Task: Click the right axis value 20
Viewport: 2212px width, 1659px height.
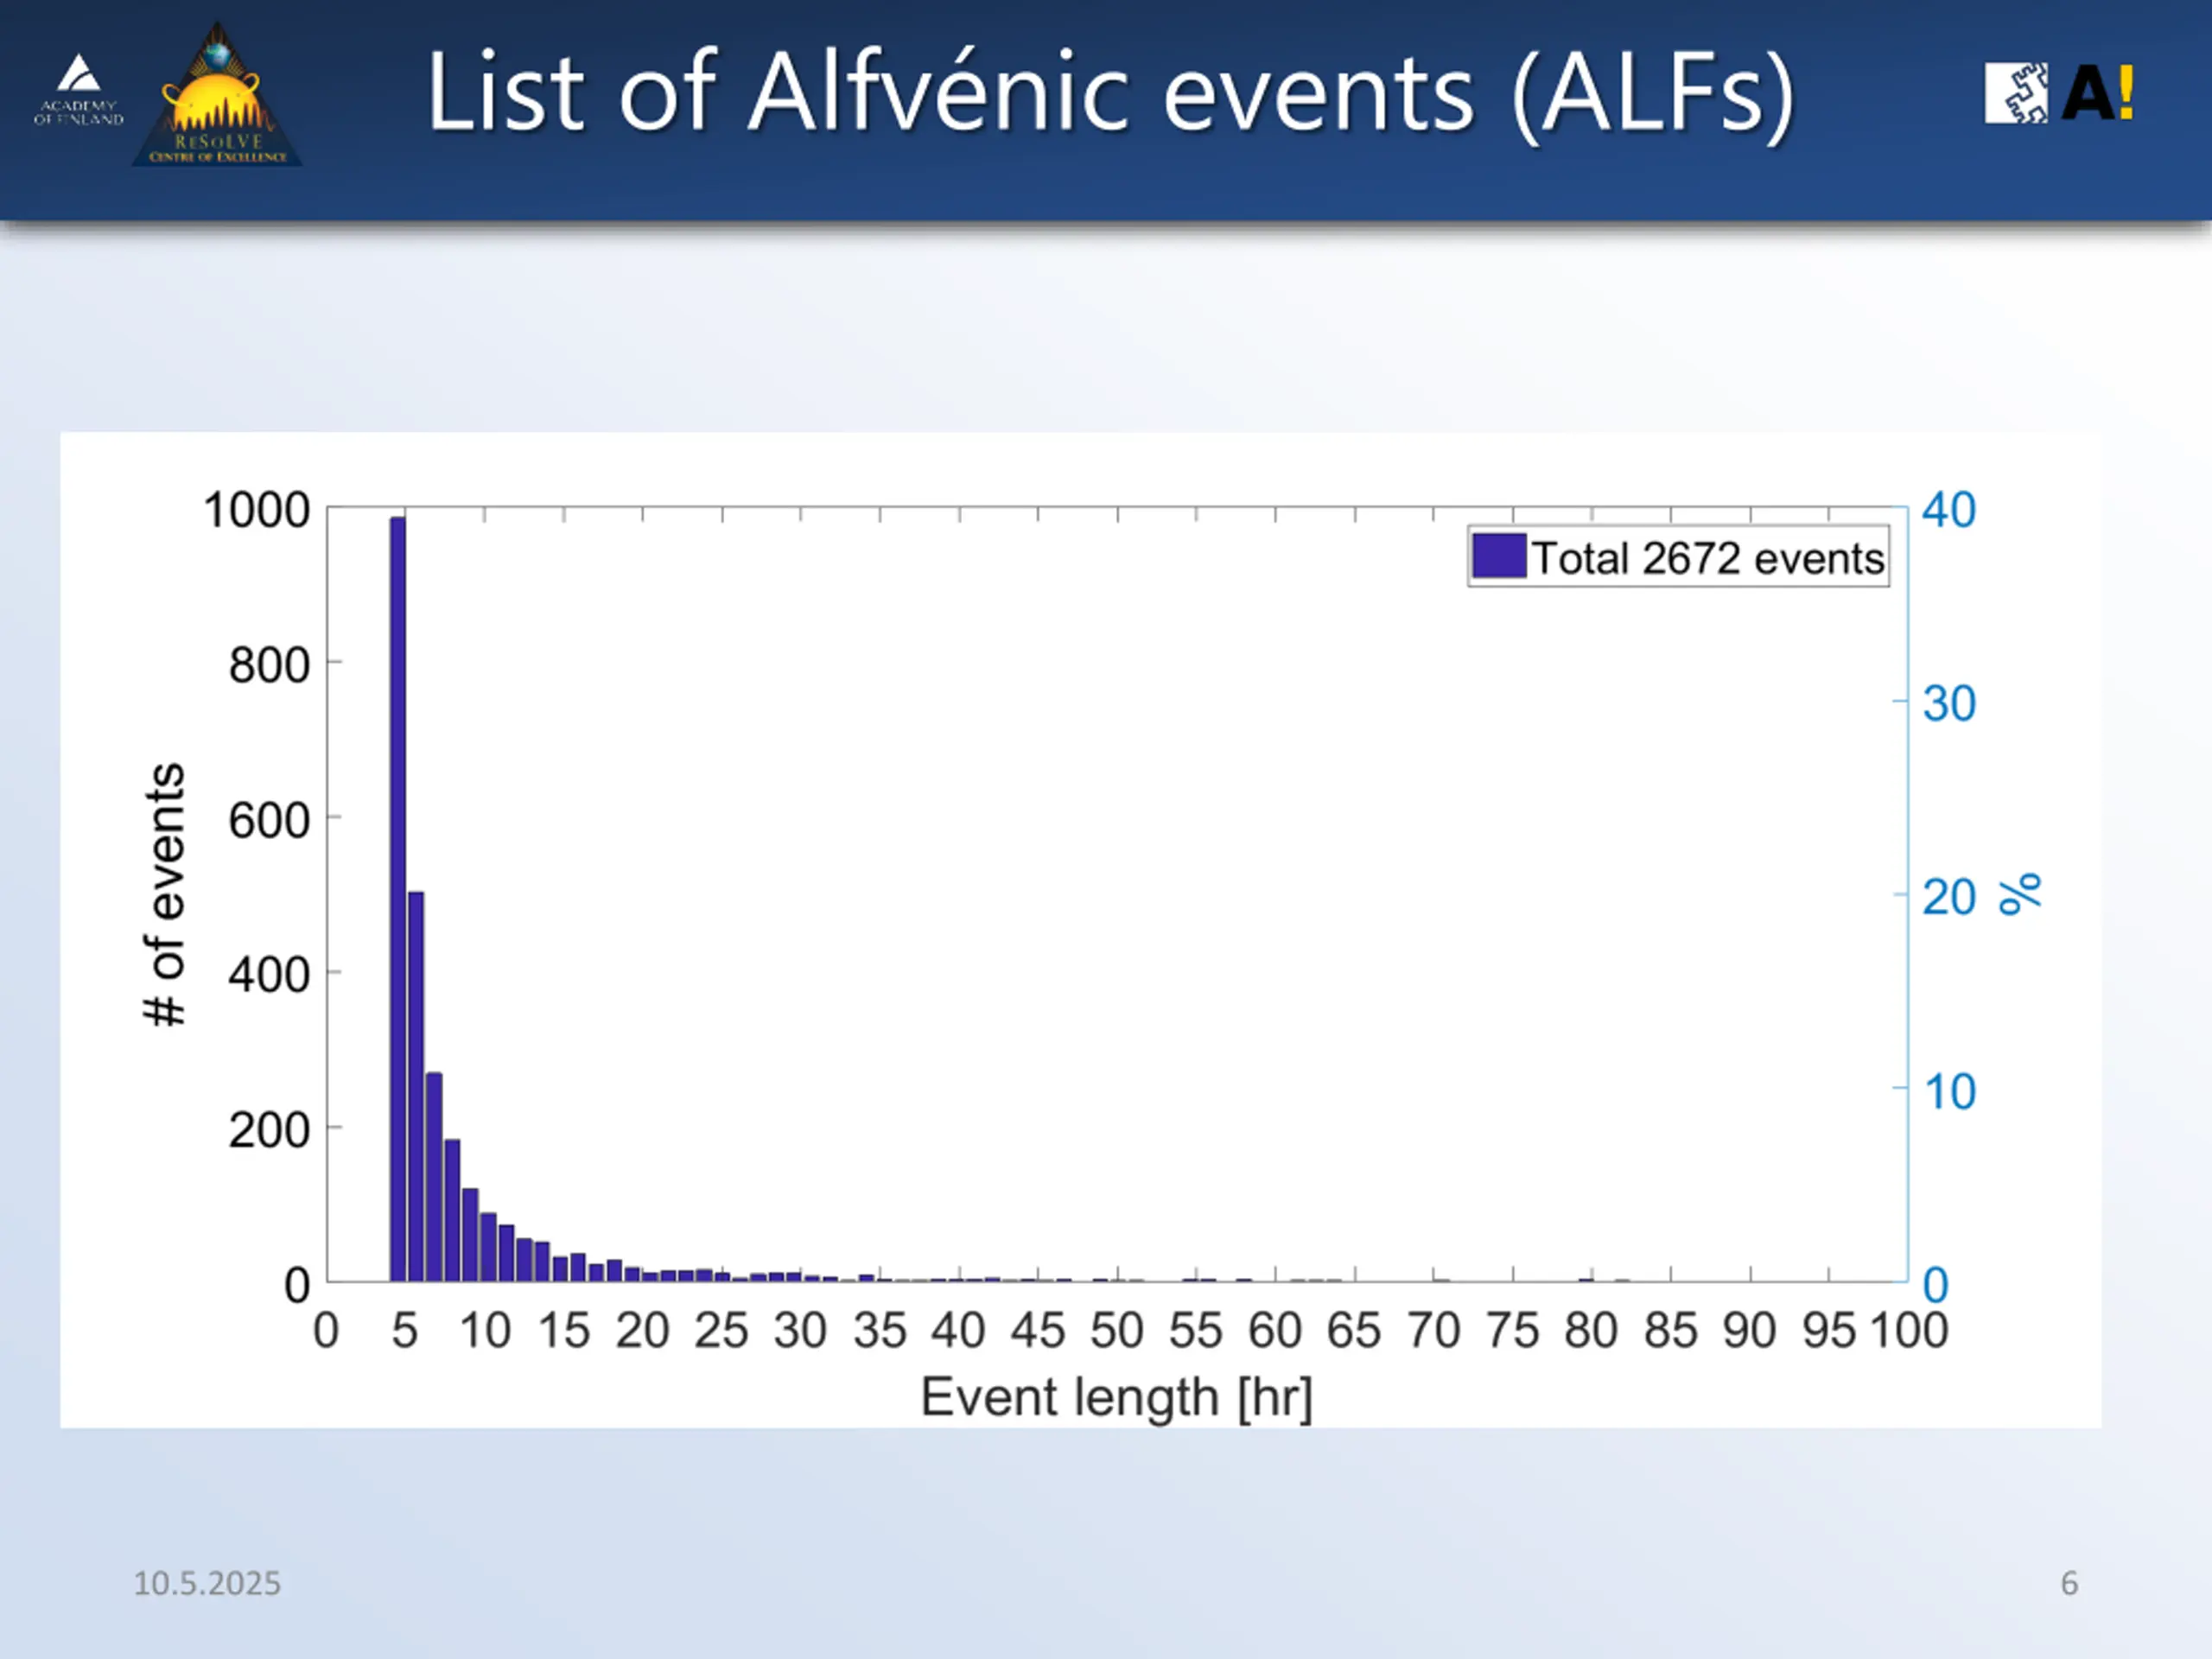Action: 1949,898
